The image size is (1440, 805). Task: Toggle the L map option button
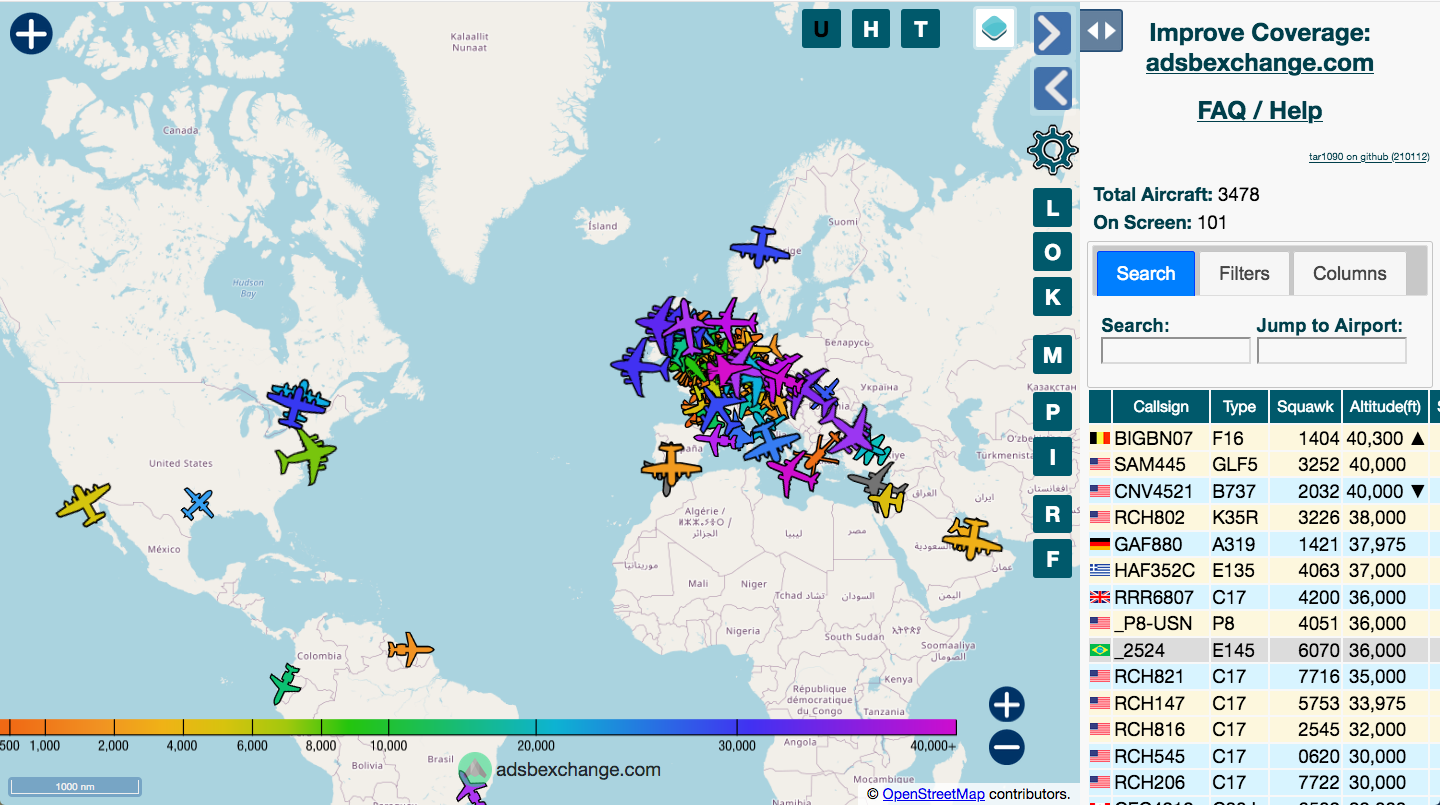coord(1052,209)
